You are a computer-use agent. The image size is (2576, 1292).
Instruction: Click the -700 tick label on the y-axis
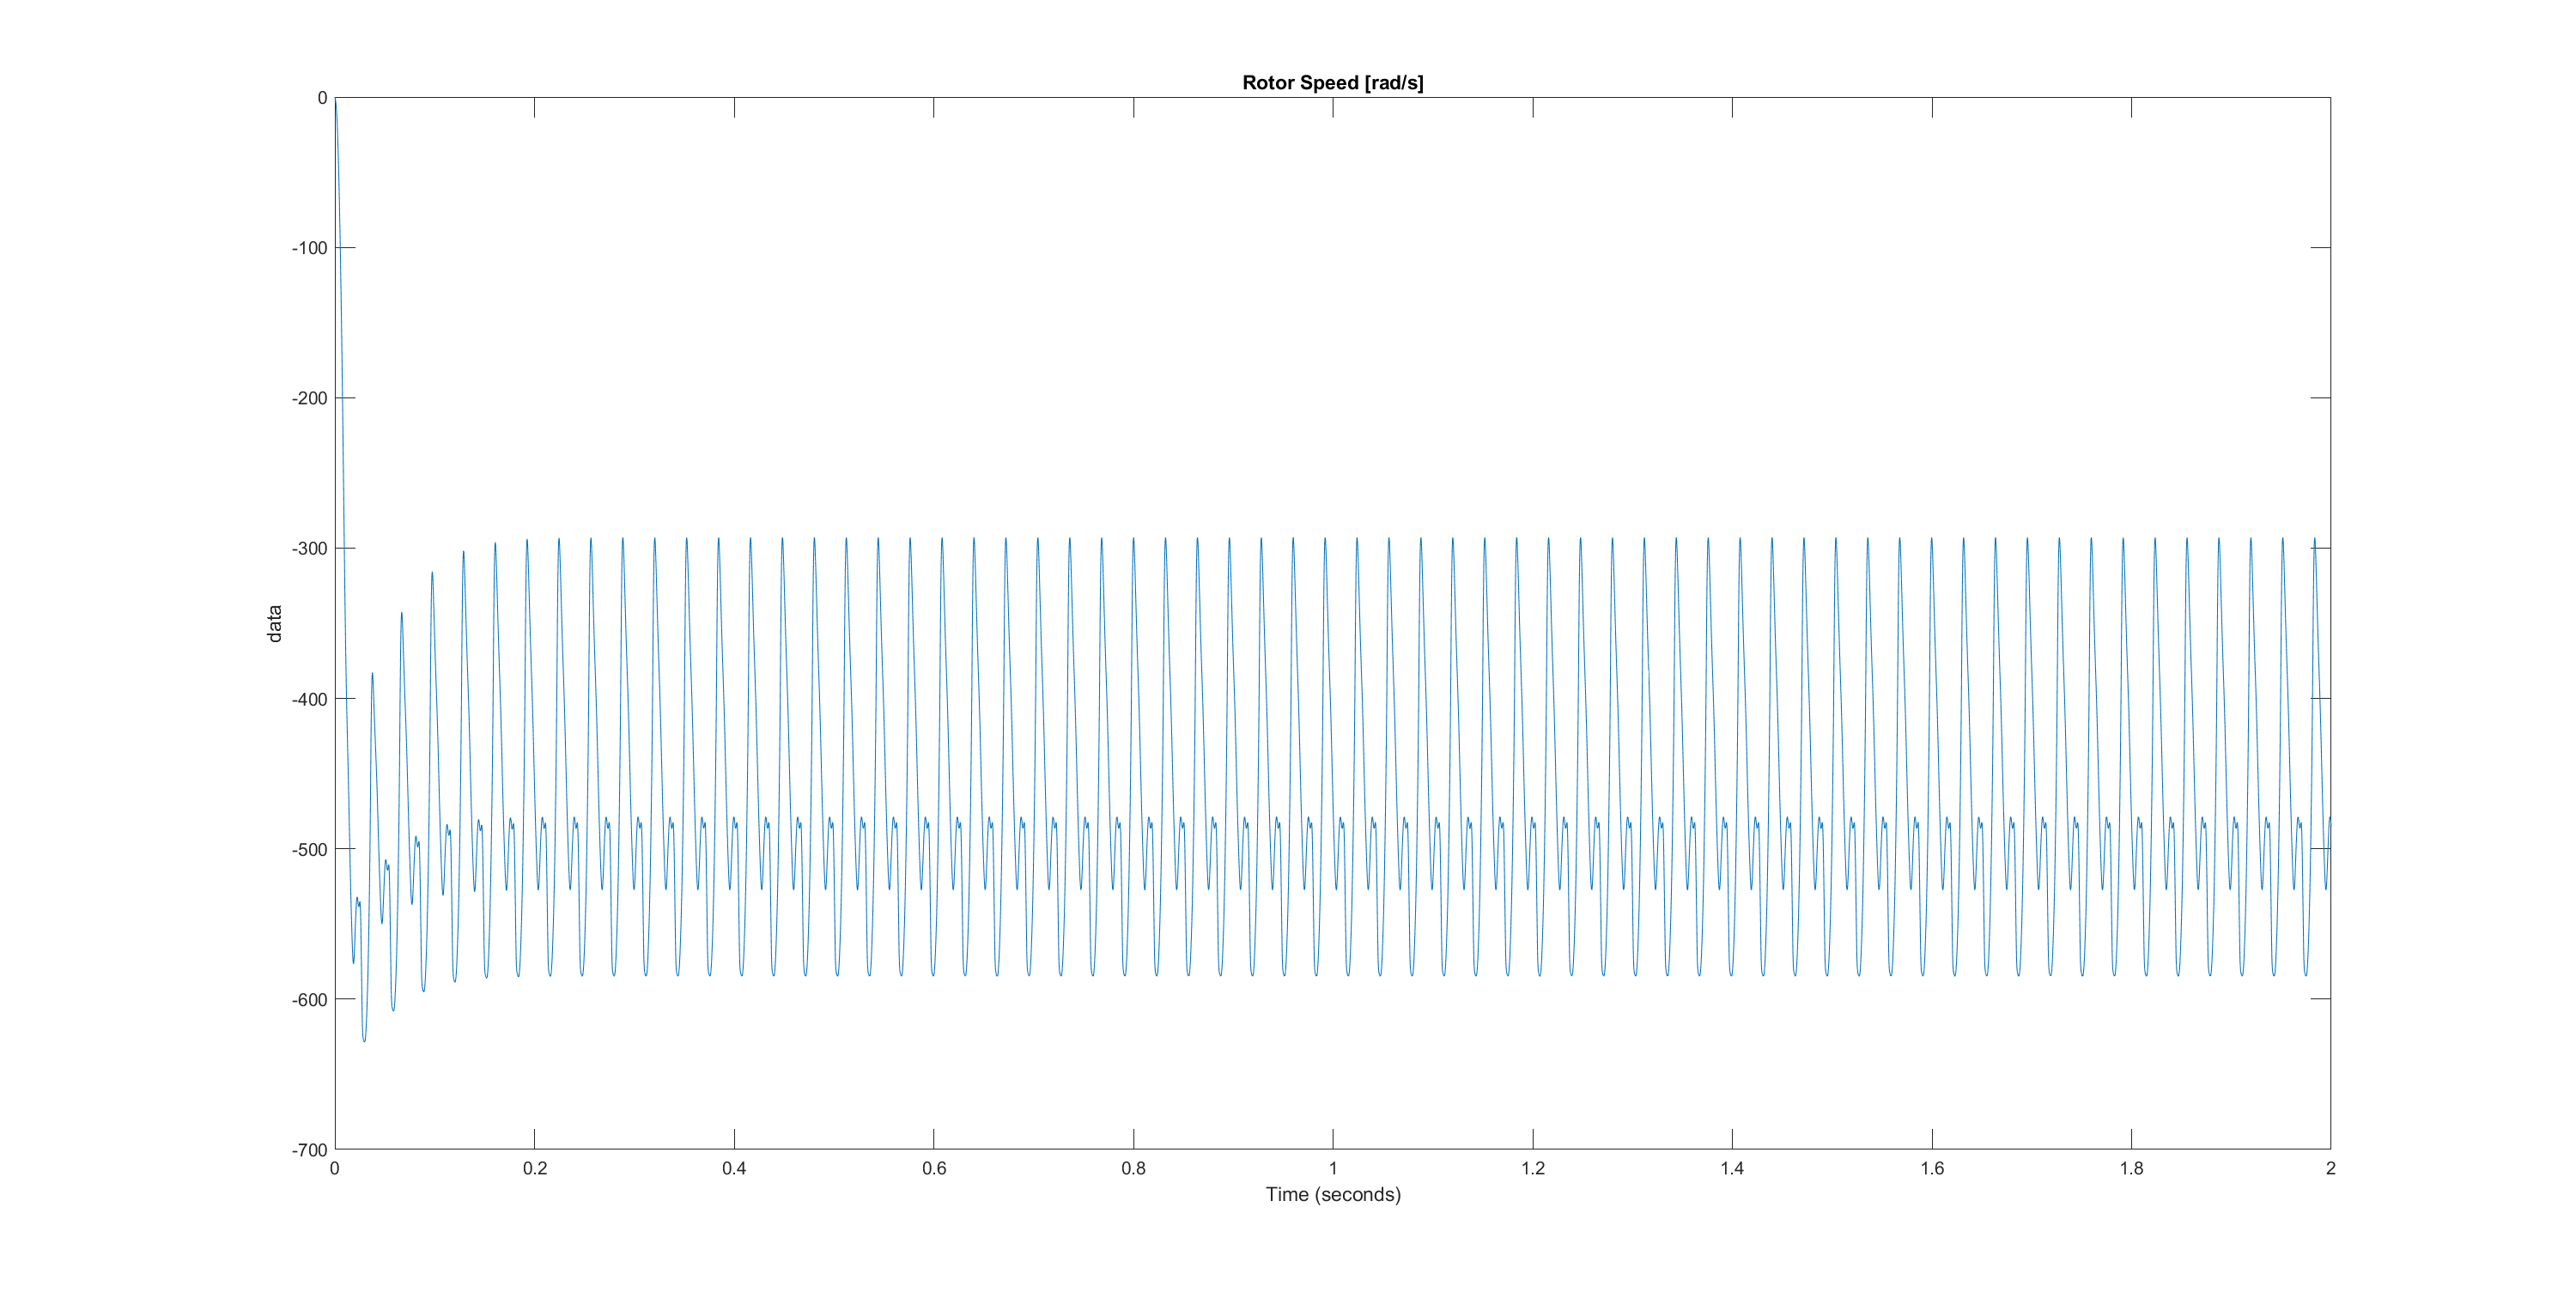click(x=309, y=1150)
